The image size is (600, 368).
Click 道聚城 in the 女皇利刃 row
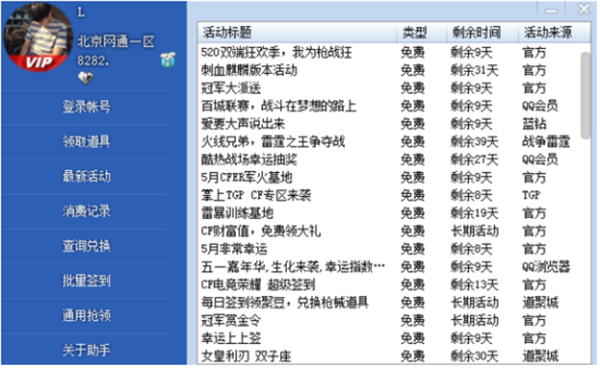(540, 356)
